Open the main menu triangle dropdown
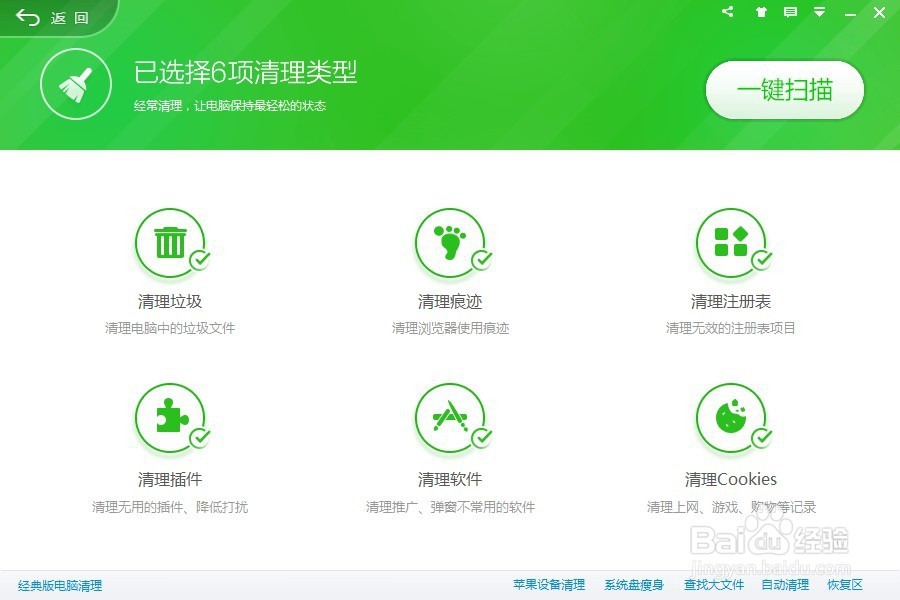The width and height of the screenshot is (900, 600). click(x=822, y=13)
